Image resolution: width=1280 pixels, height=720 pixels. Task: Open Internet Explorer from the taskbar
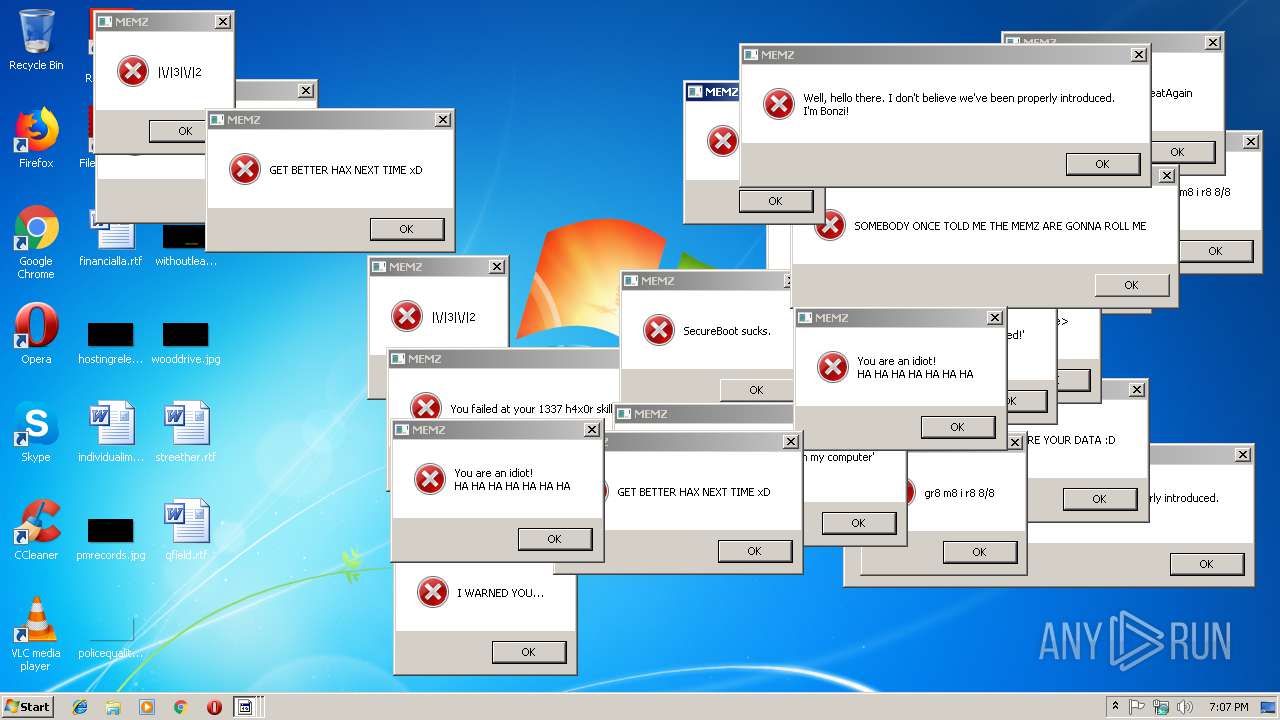80,707
